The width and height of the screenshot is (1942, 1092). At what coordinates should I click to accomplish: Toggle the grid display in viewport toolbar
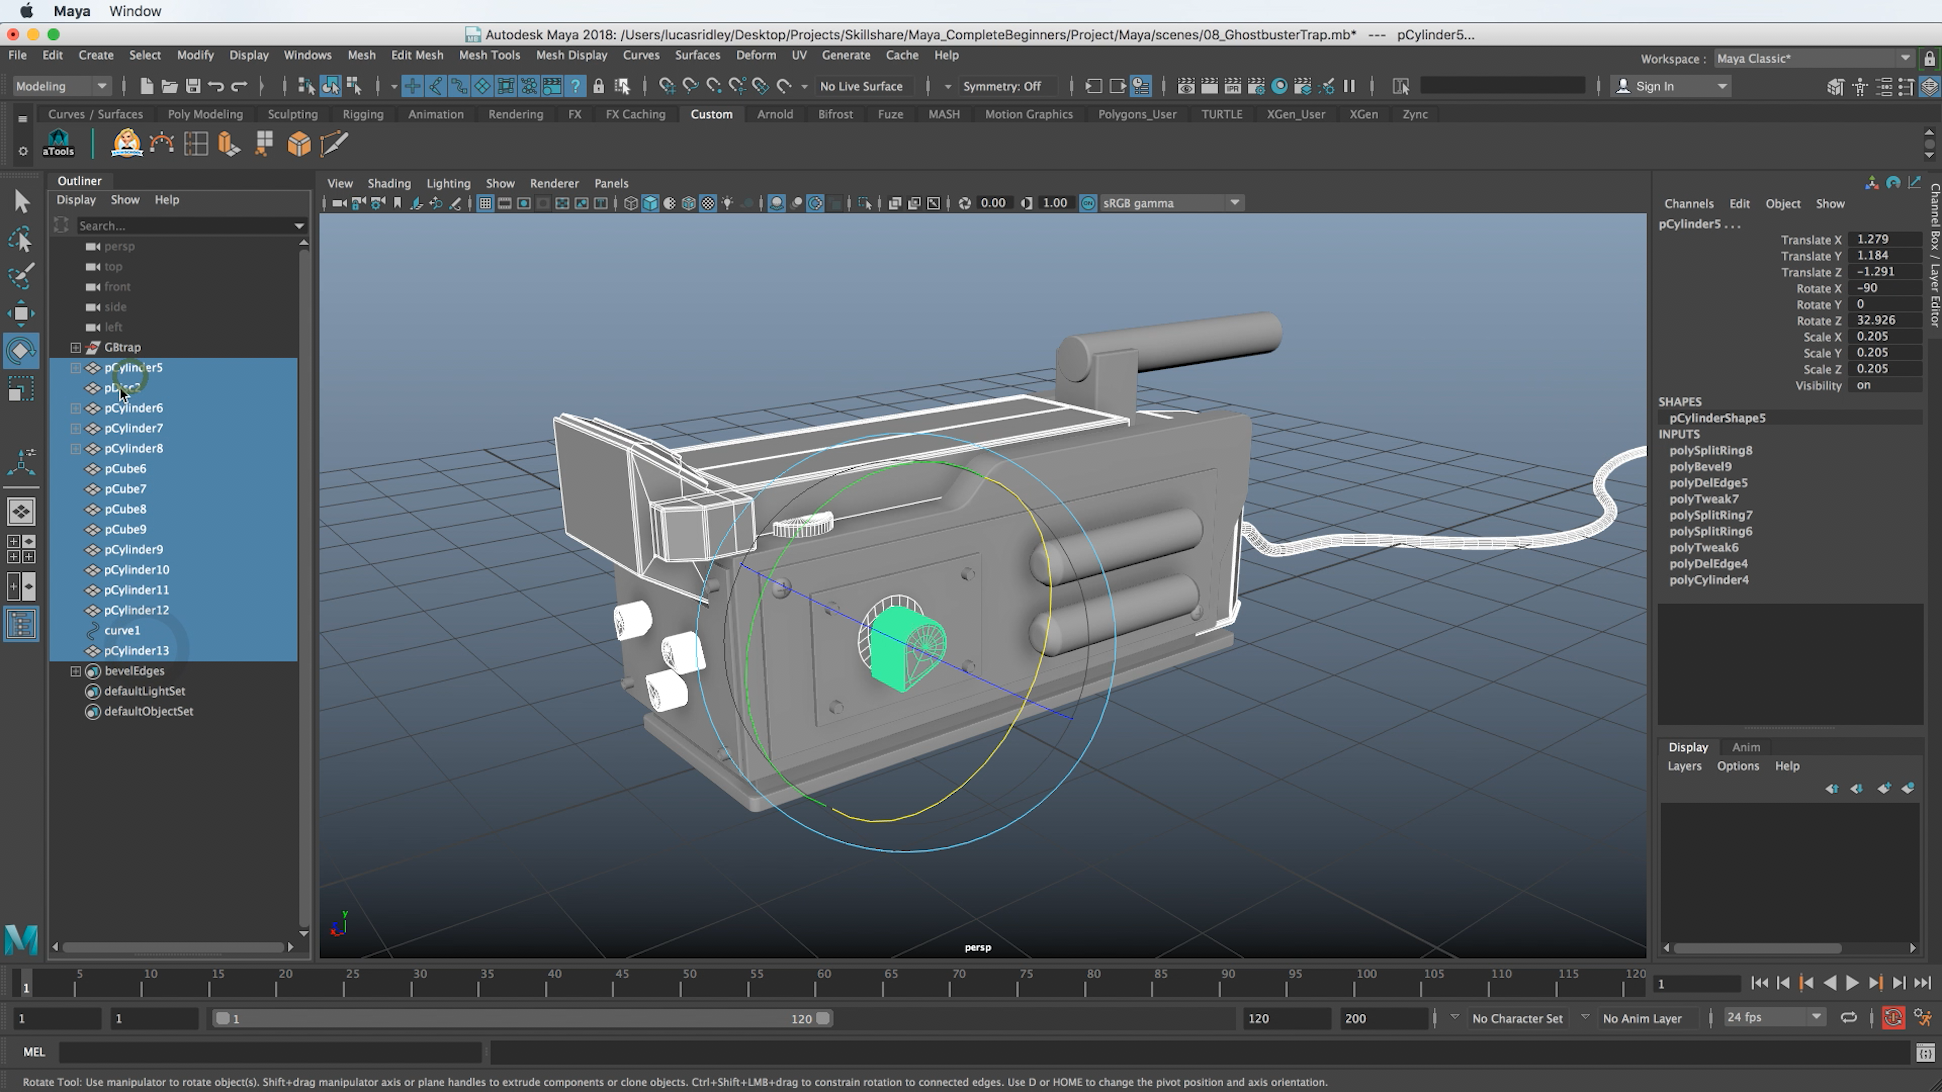pyautogui.click(x=485, y=203)
